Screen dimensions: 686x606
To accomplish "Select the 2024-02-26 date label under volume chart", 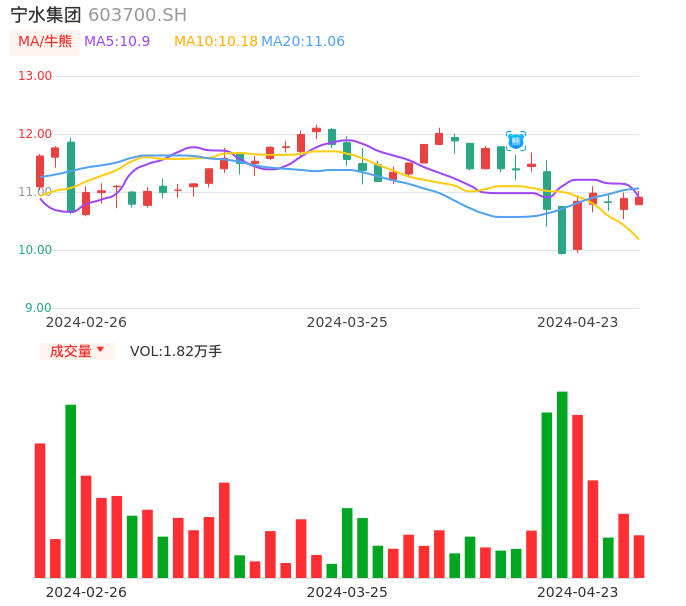I will 86,592.
